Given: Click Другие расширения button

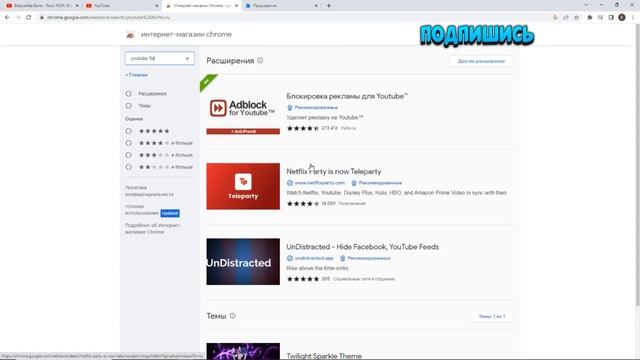Looking at the screenshot, I should click(x=481, y=61).
